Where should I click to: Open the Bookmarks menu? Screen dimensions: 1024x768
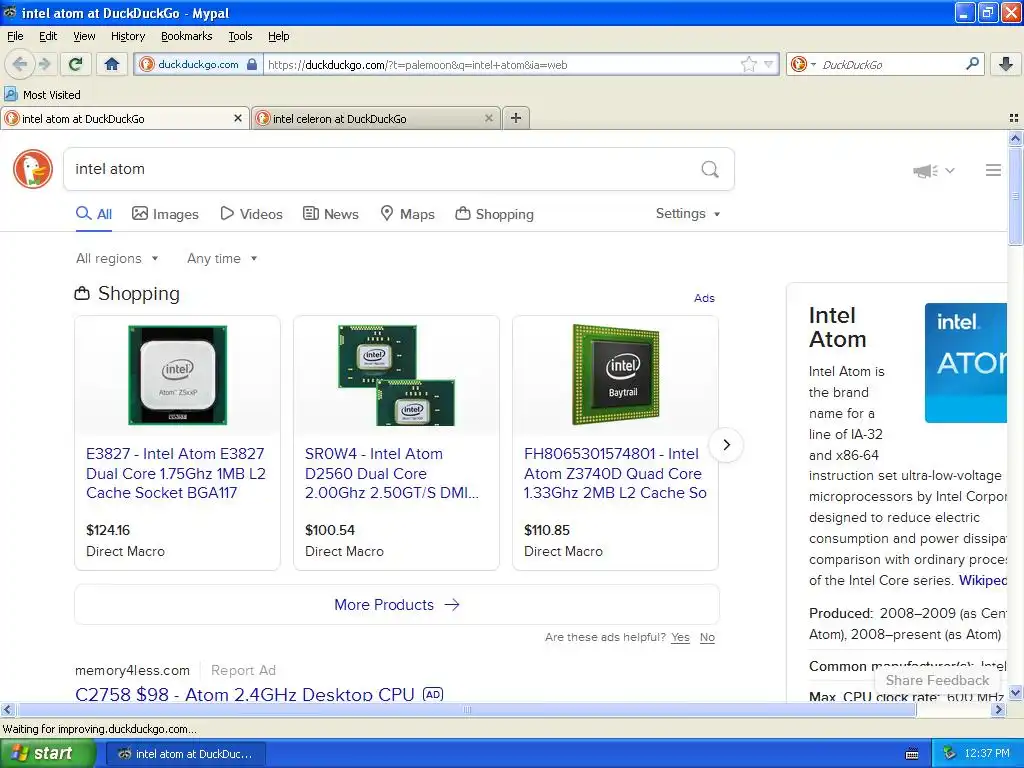(x=187, y=36)
